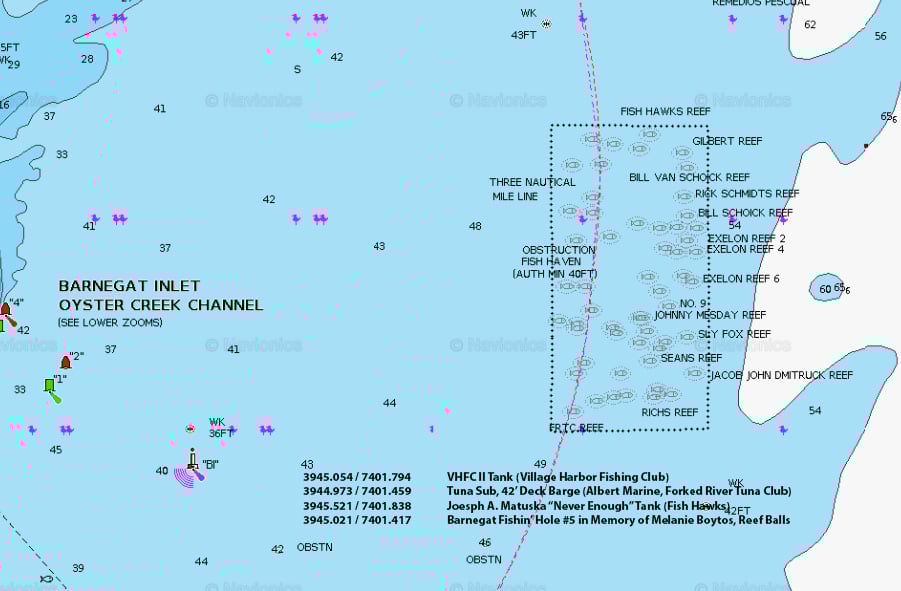Select the green buoy marked "1"
The height and width of the screenshot is (591, 901).
[x=50, y=387]
